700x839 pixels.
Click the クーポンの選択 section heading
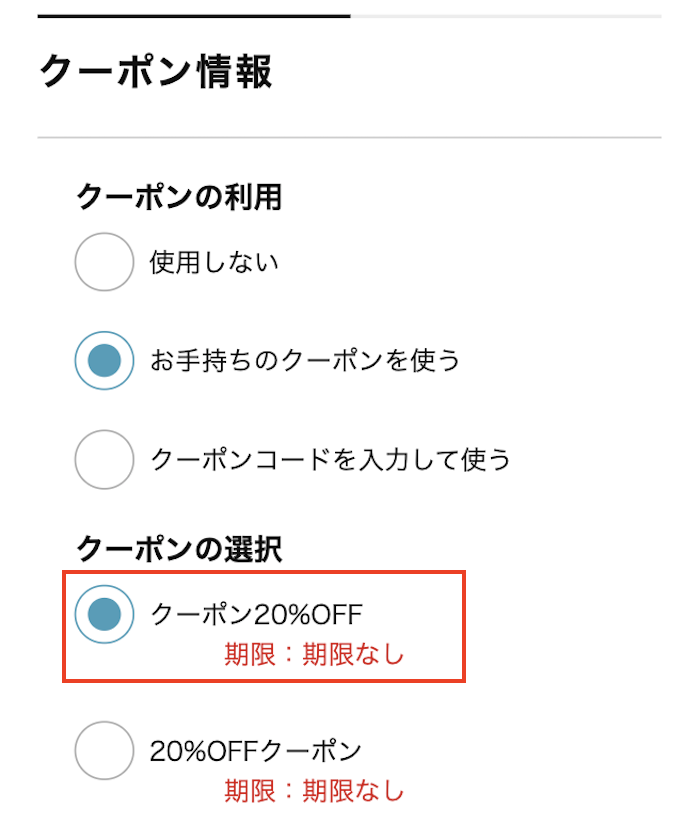(x=179, y=548)
